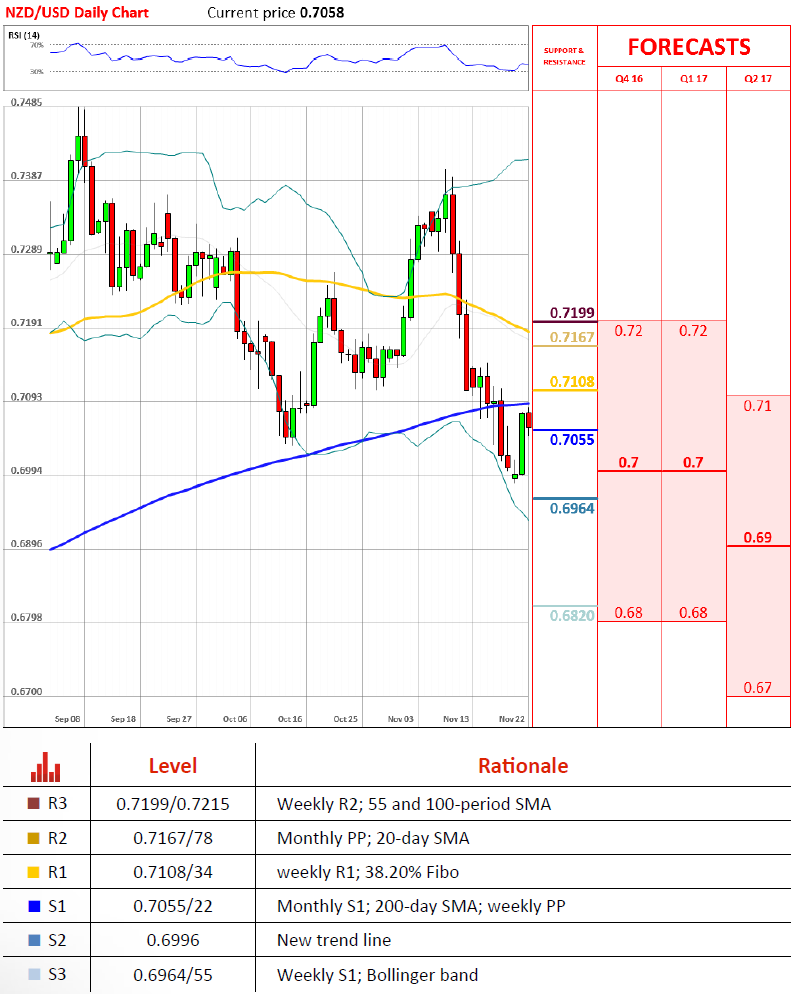Click the 'Nov 22' date axis label

click(x=512, y=719)
